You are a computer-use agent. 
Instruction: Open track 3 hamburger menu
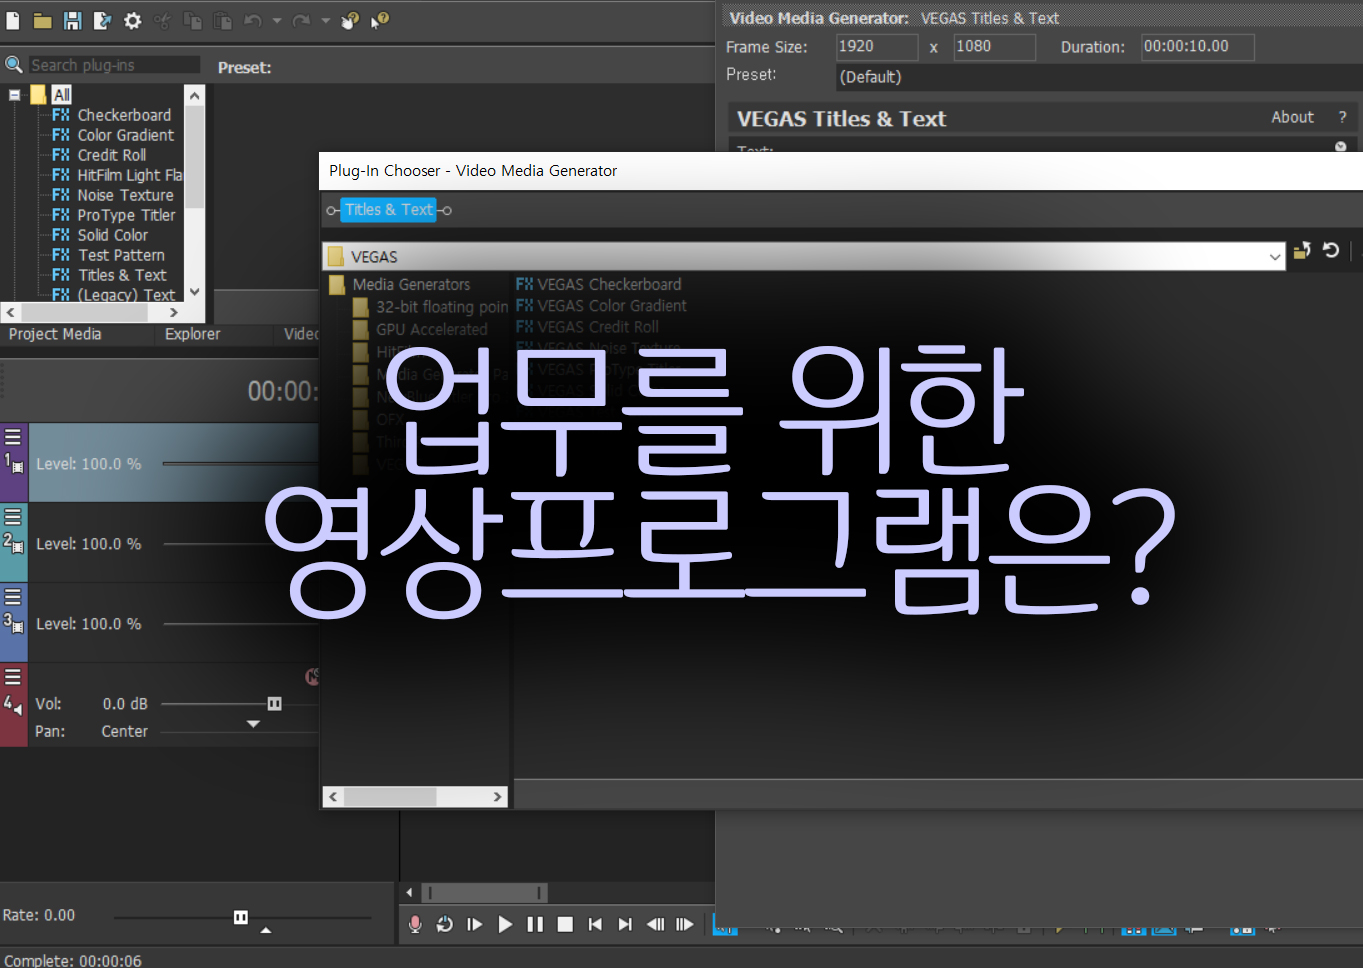click(13, 597)
